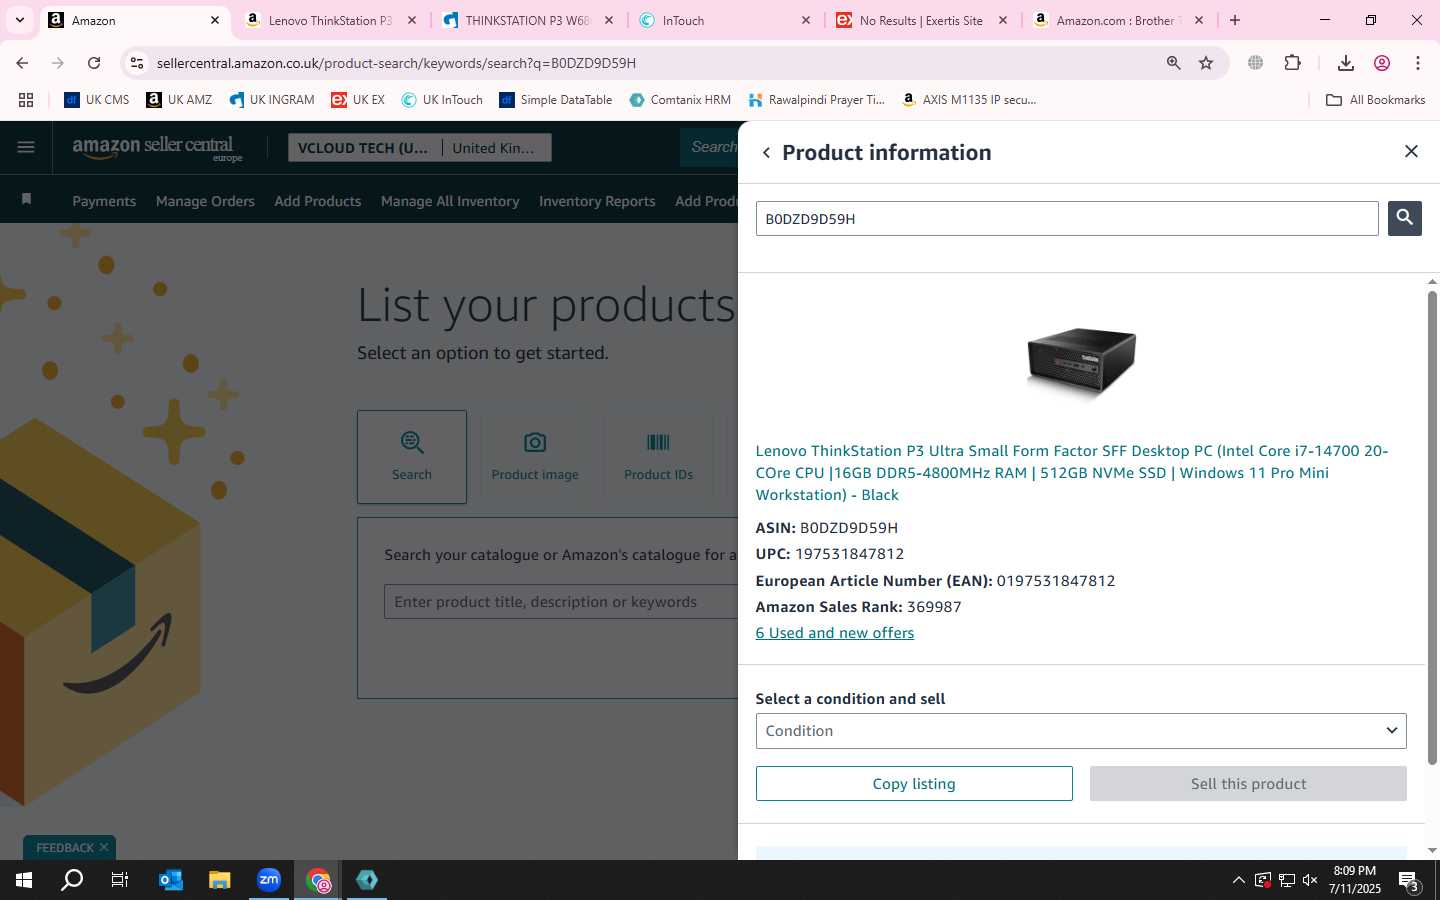Open the VCLOUD TECH account switcher
Screen dimensions: 1440x900
pyautogui.click(x=365, y=148)
